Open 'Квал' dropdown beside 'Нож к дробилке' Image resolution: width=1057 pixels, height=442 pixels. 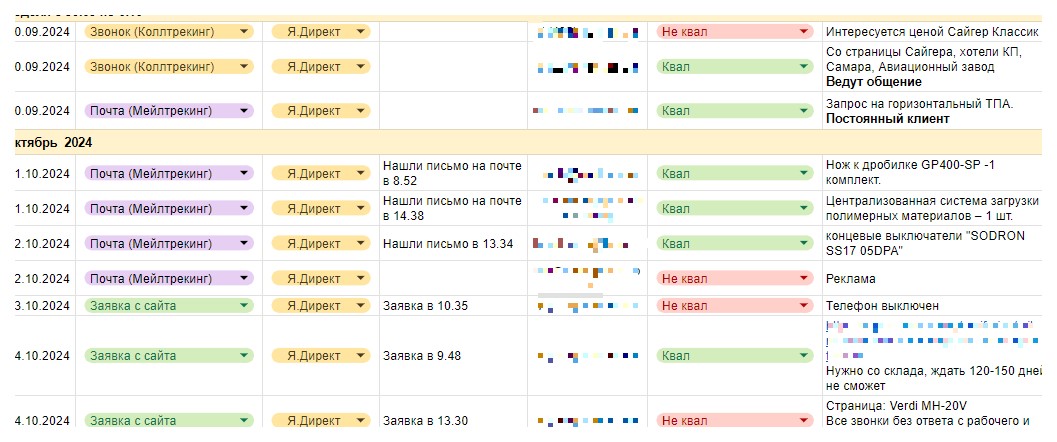(804, 174)
